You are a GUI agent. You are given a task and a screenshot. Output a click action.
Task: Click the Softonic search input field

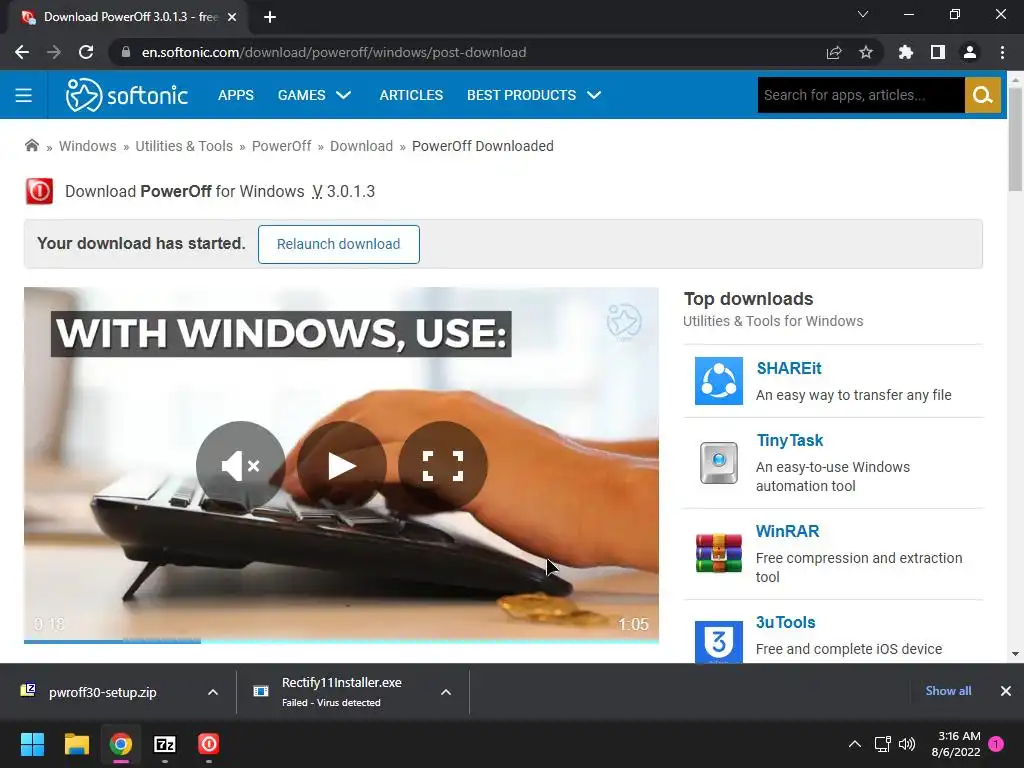point(861,95)
